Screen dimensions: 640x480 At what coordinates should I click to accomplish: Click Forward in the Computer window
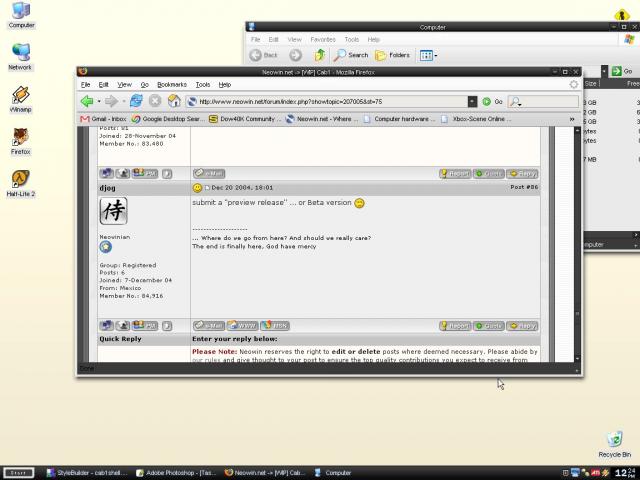pyautogui.click(x=296, y=55)
